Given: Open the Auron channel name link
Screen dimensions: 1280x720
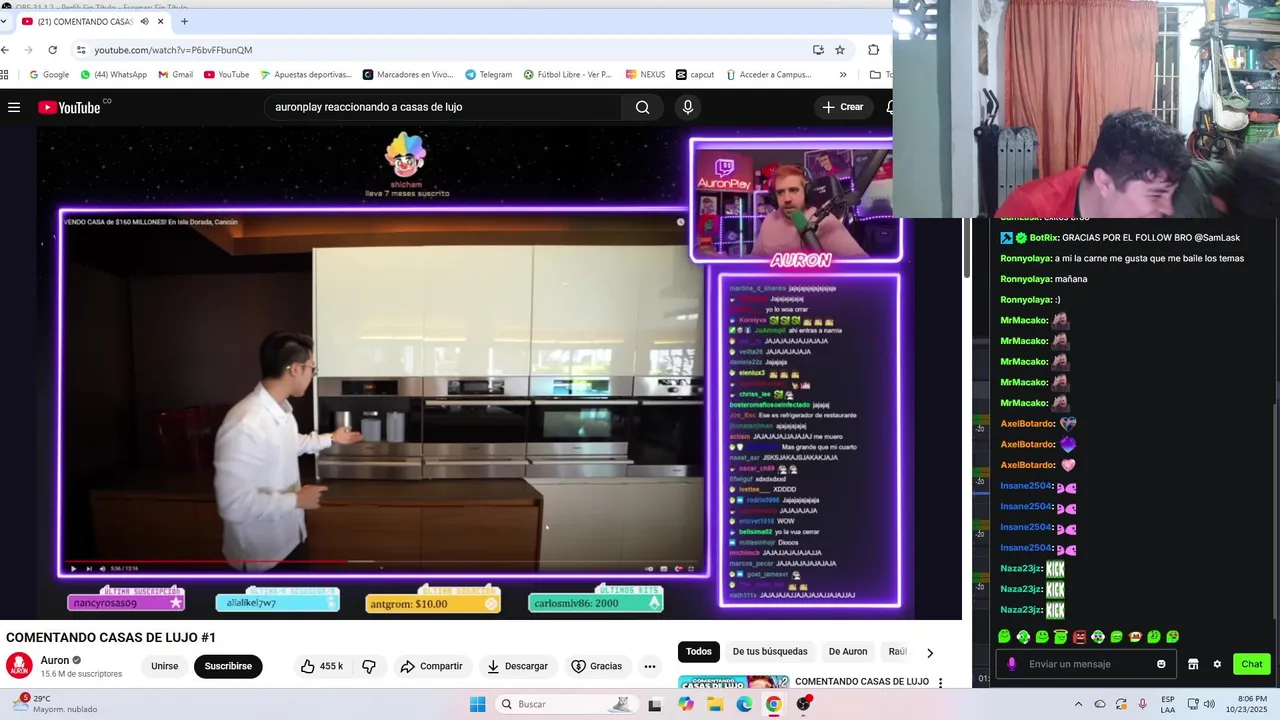Looking at the screenshot, I should (54, 660).
